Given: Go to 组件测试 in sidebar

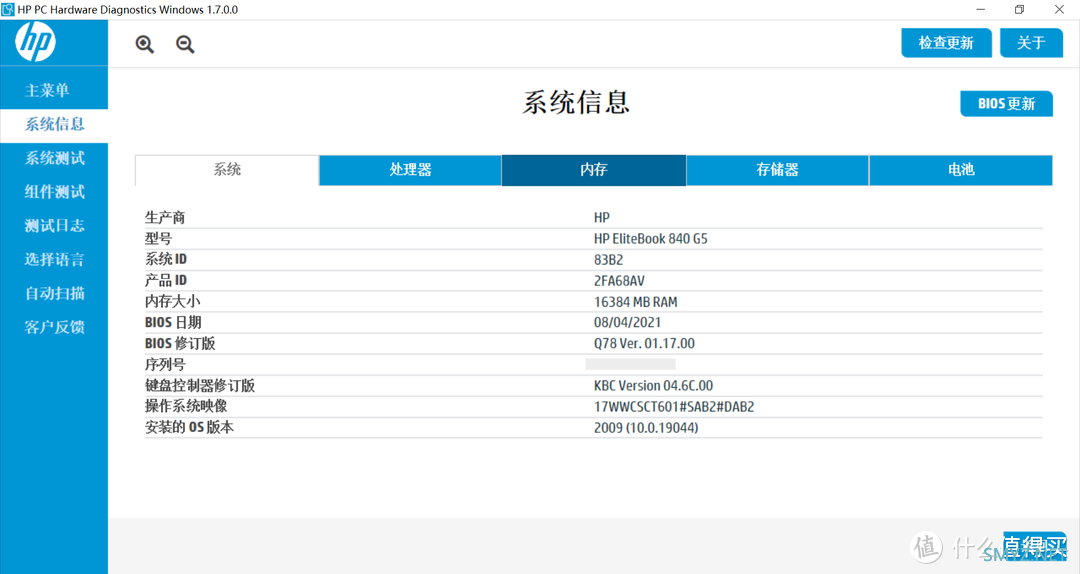Looking at the screenshot, I should click(x=54, y=192).
